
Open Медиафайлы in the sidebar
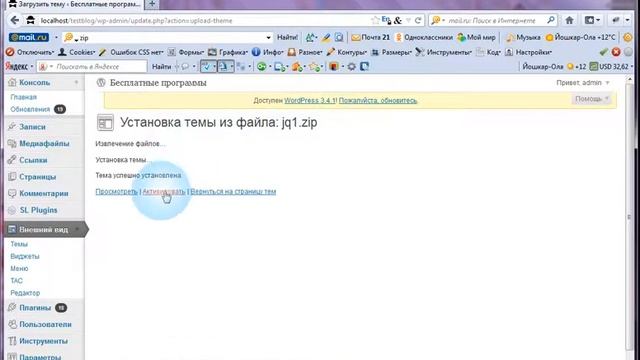[x=44, y=144]
